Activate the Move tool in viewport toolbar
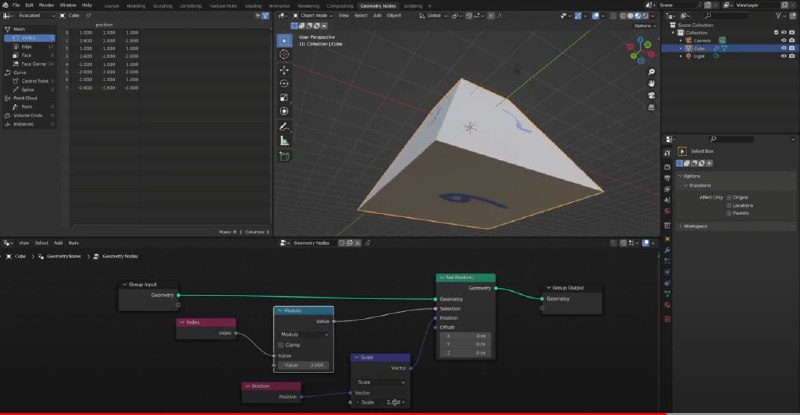The image size is (800, 415). (284, 70)
